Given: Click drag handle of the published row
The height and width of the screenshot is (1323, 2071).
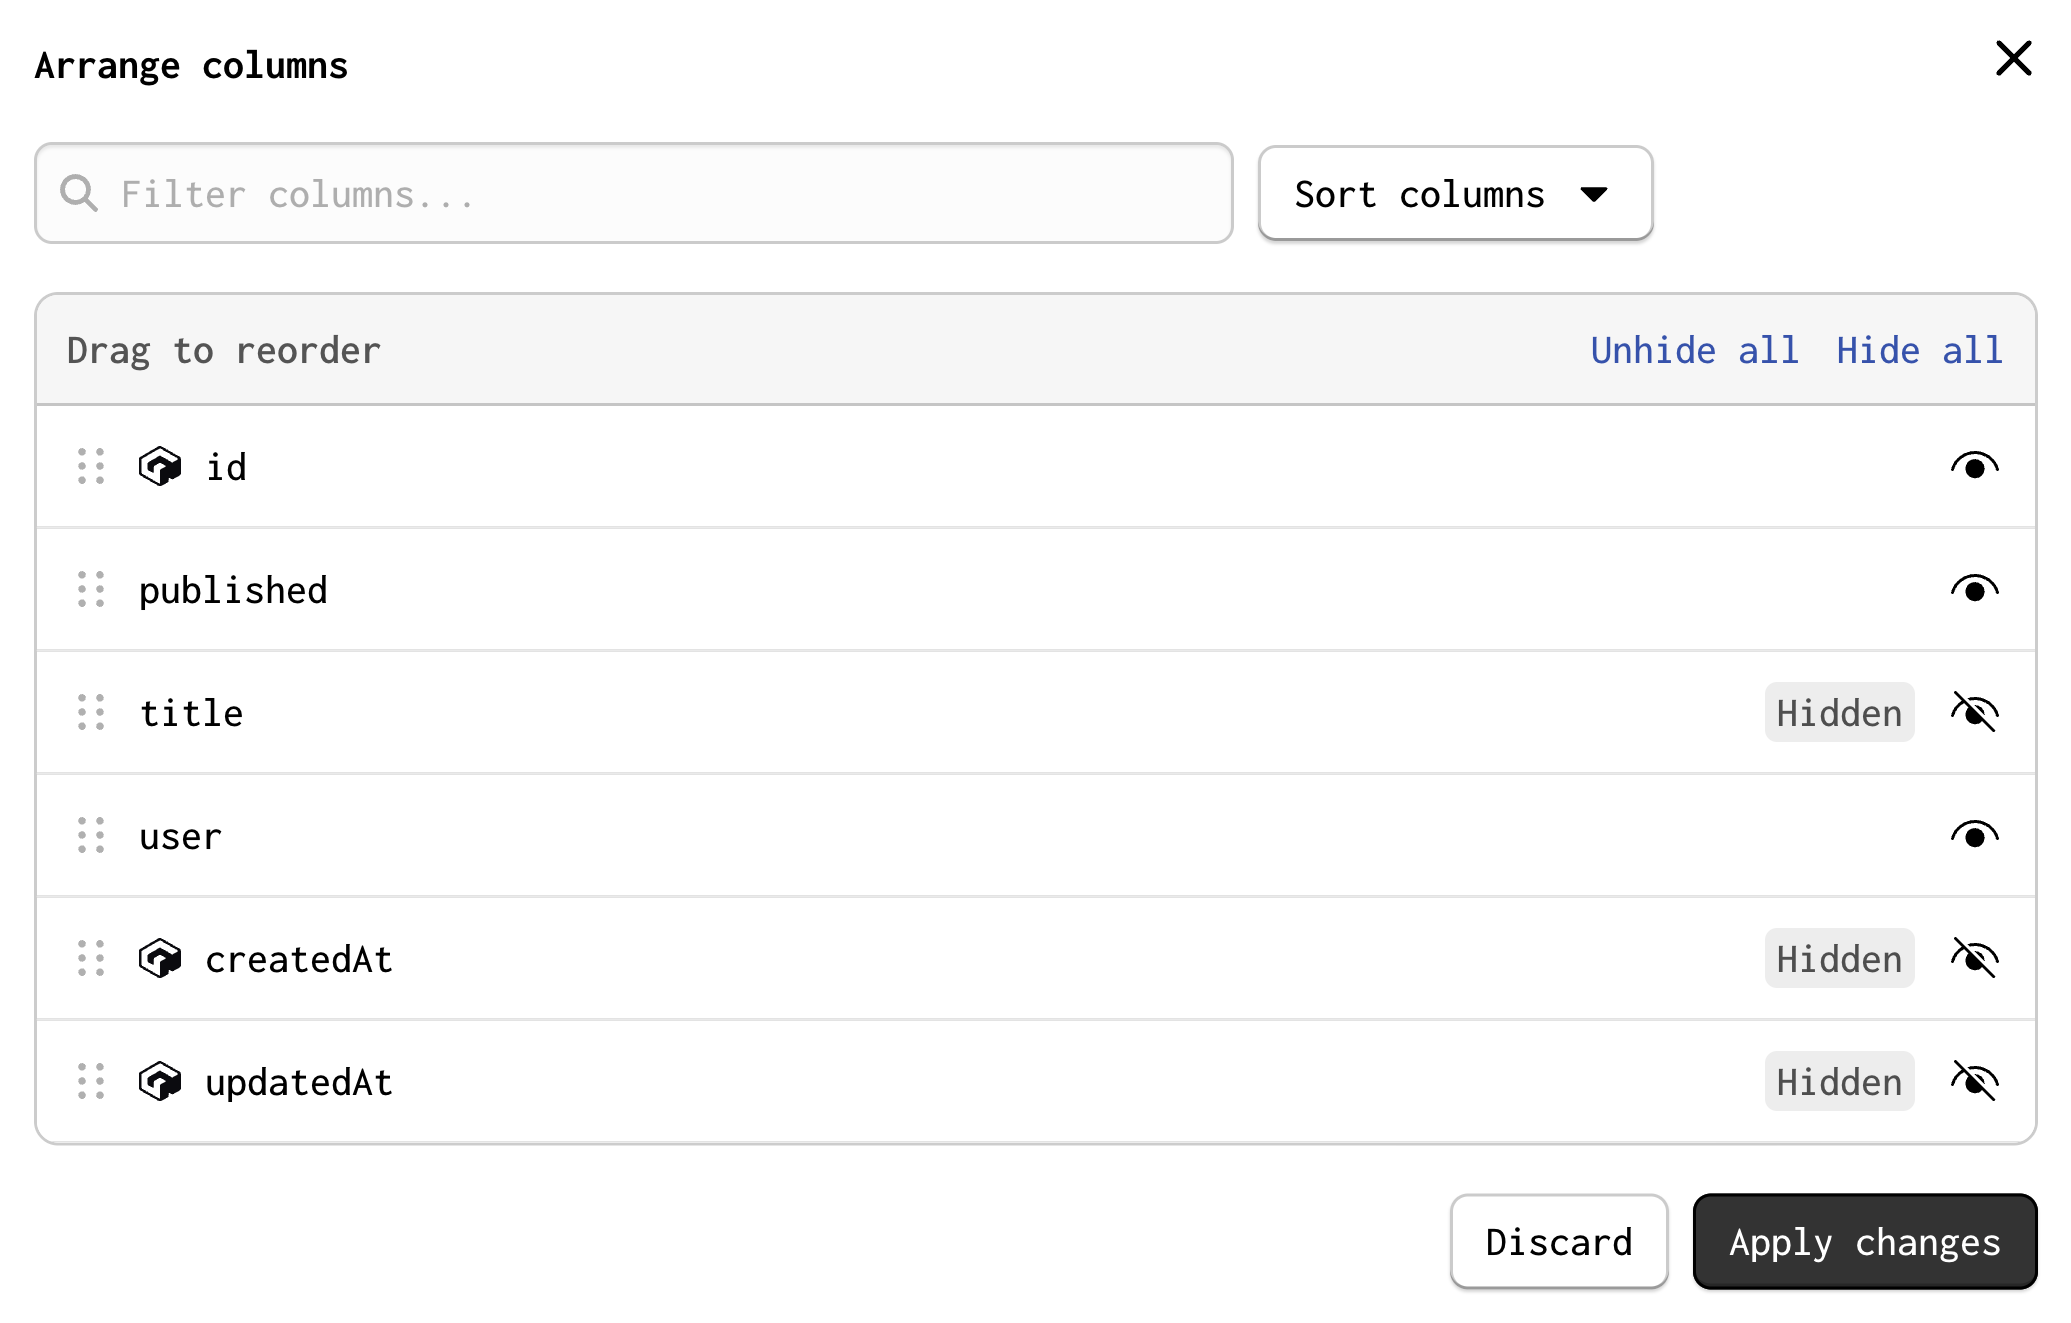Looking at the screenshot, I should (x=91, y=590).
